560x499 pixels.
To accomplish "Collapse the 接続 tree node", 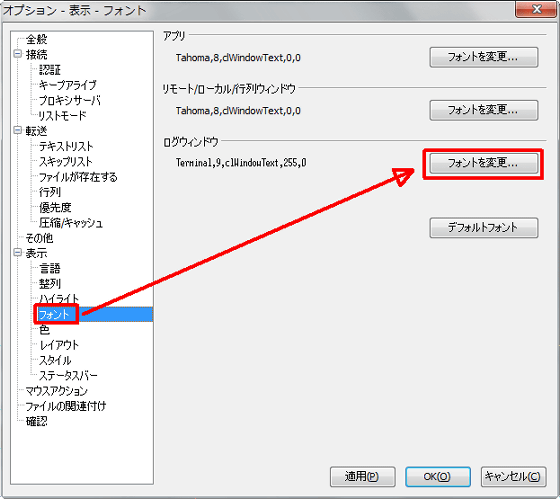I will [x=18, y=54].
